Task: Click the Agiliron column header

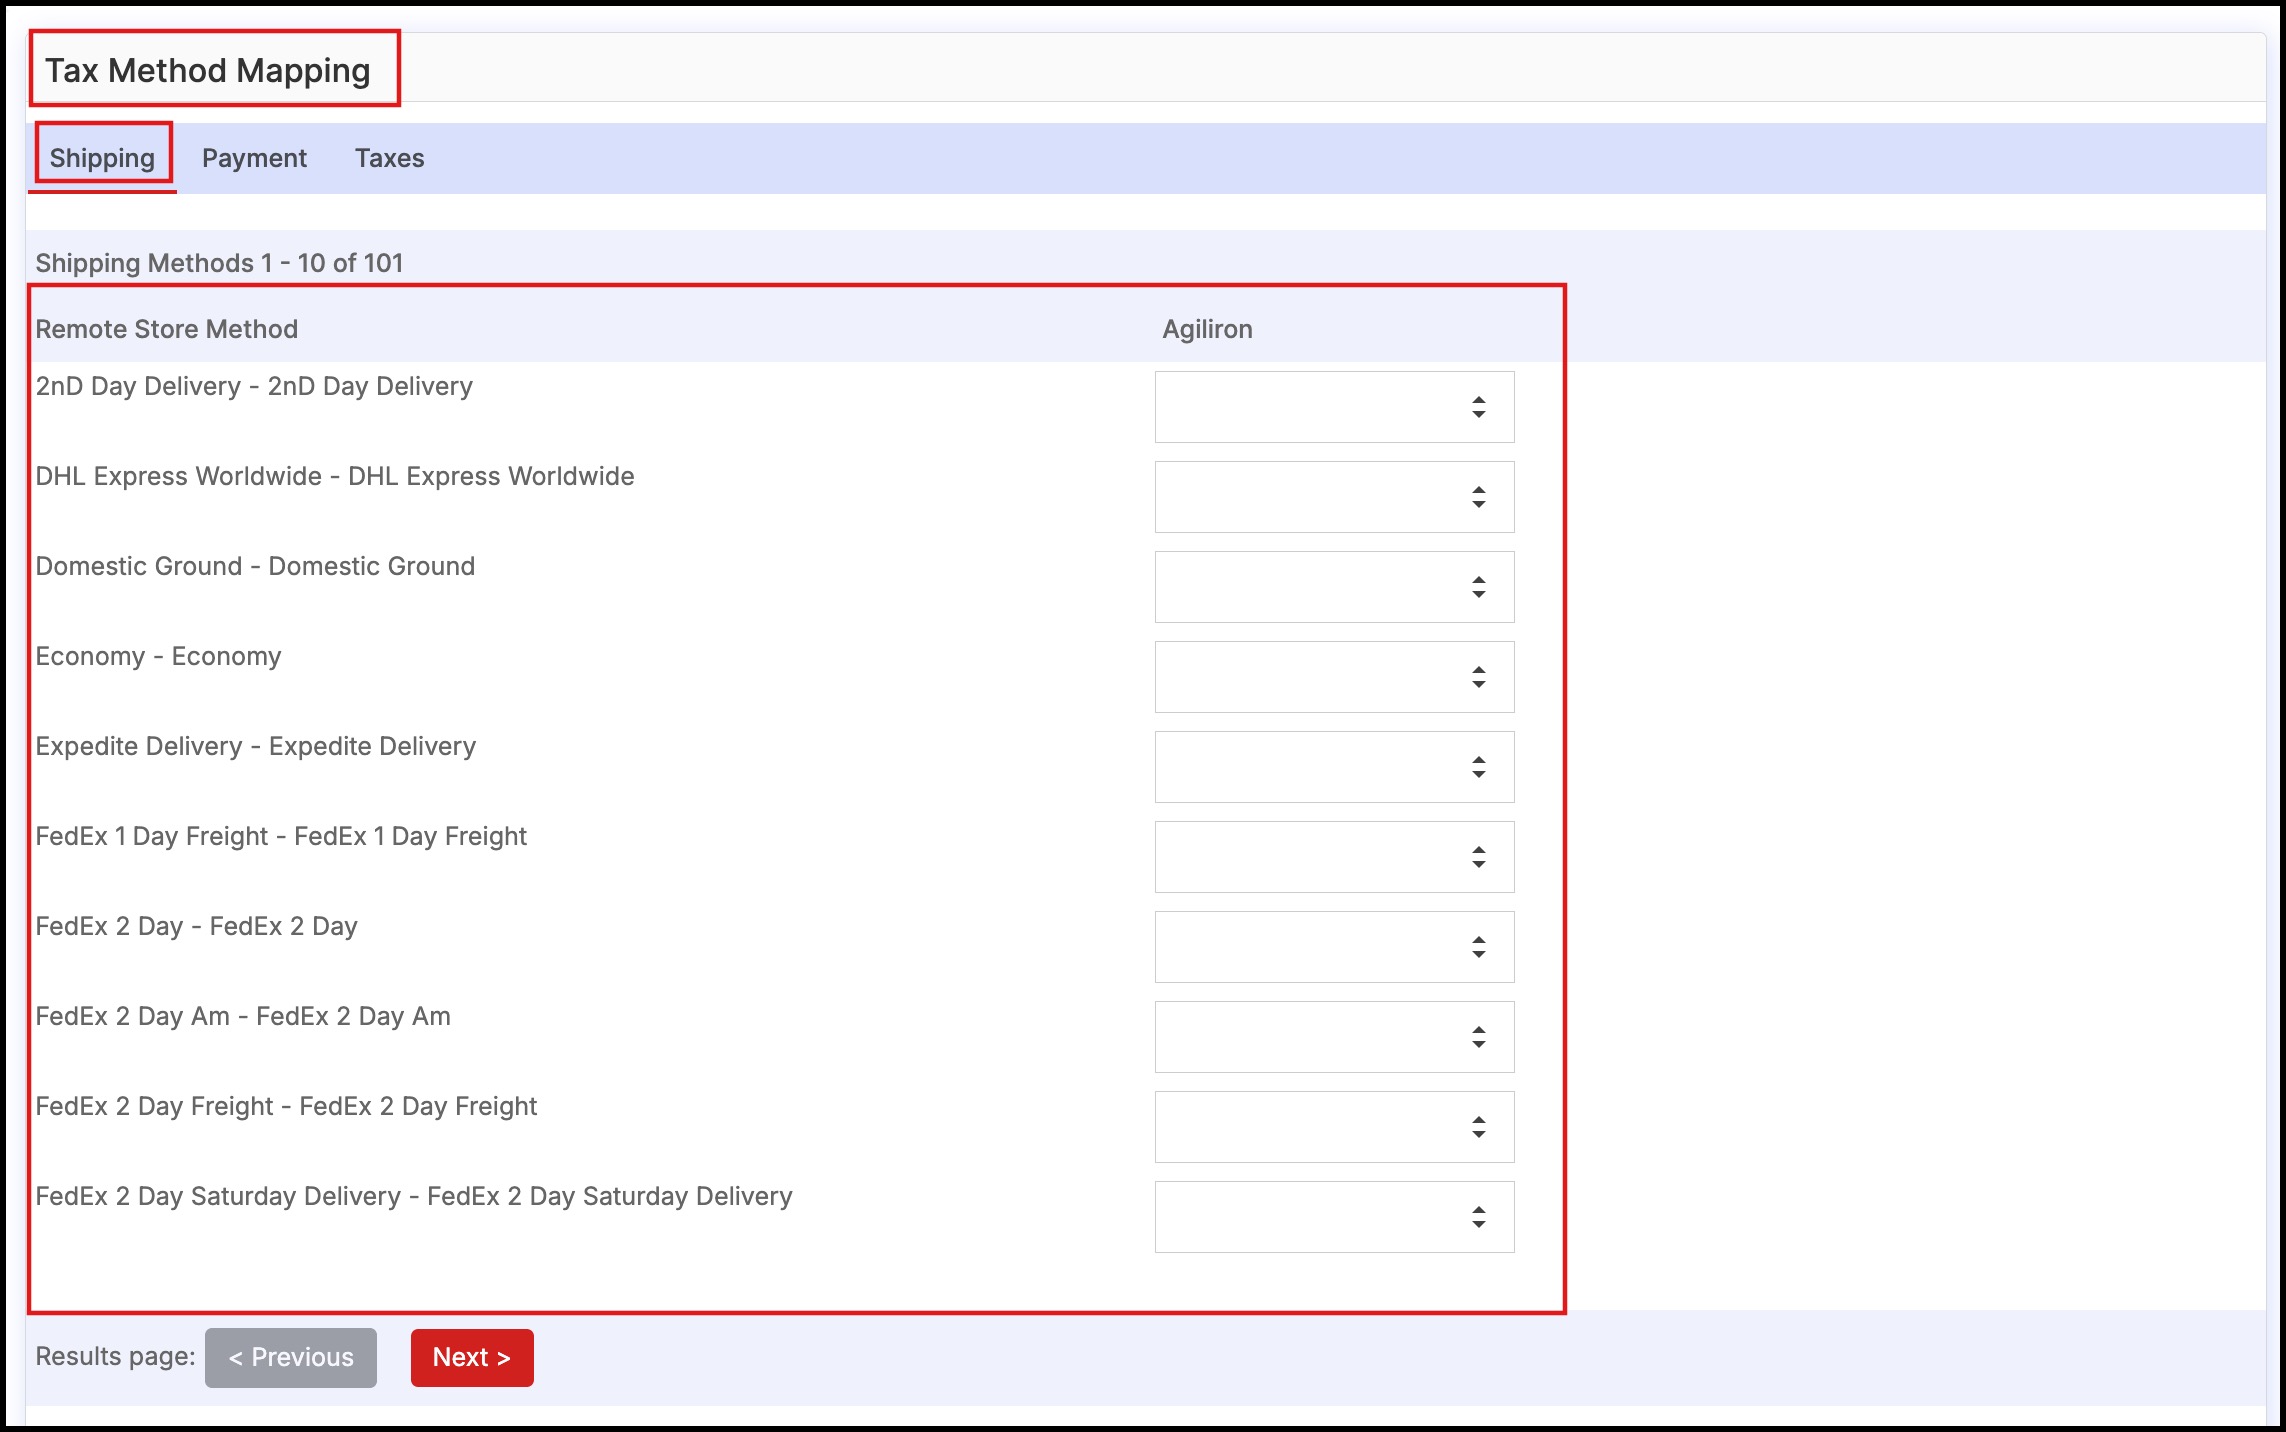Action: click(x=1207, y=329)
